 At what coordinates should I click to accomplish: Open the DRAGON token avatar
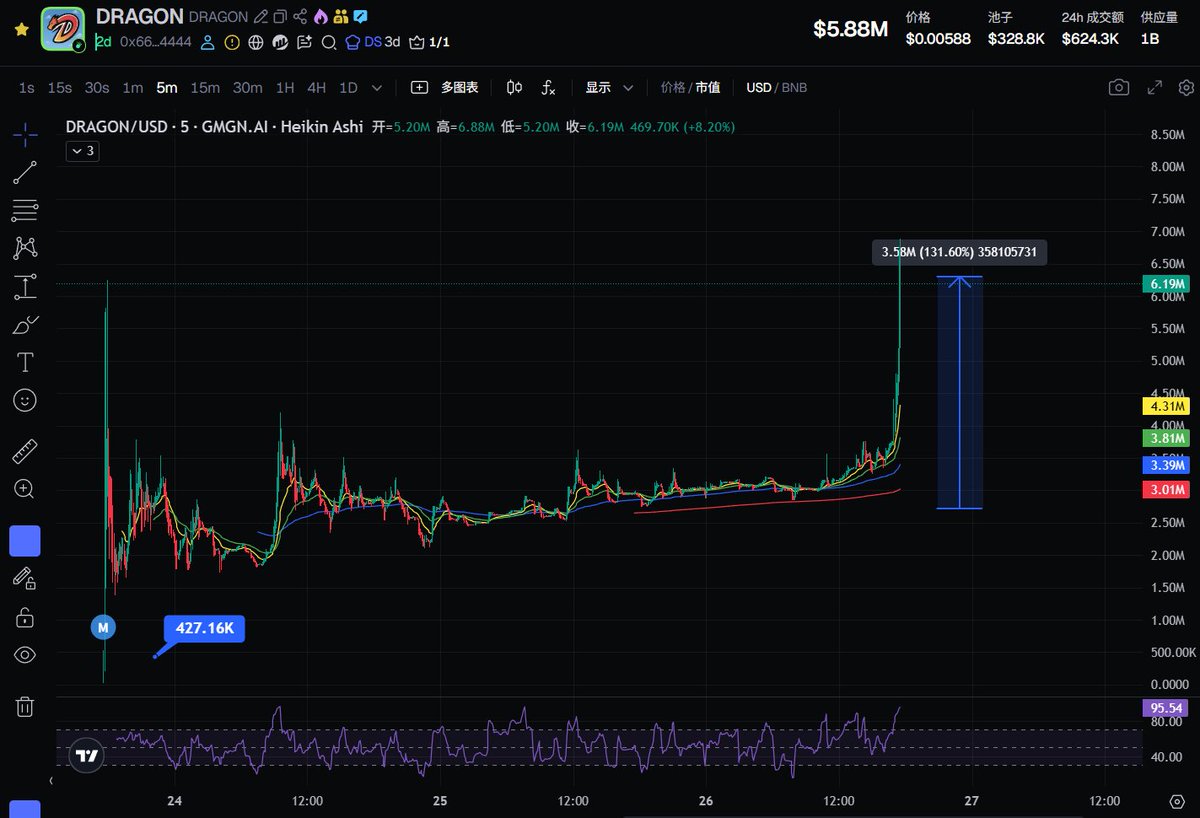pos(62,30)
